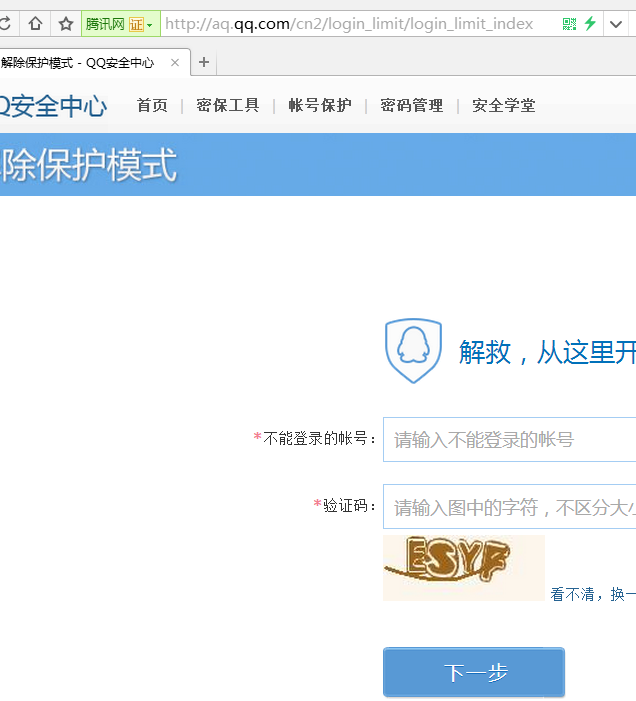Viewport: 636px width, 701px height.
Task: Click the green lightning speed-mode icon
Action: [x=590, y=23]
